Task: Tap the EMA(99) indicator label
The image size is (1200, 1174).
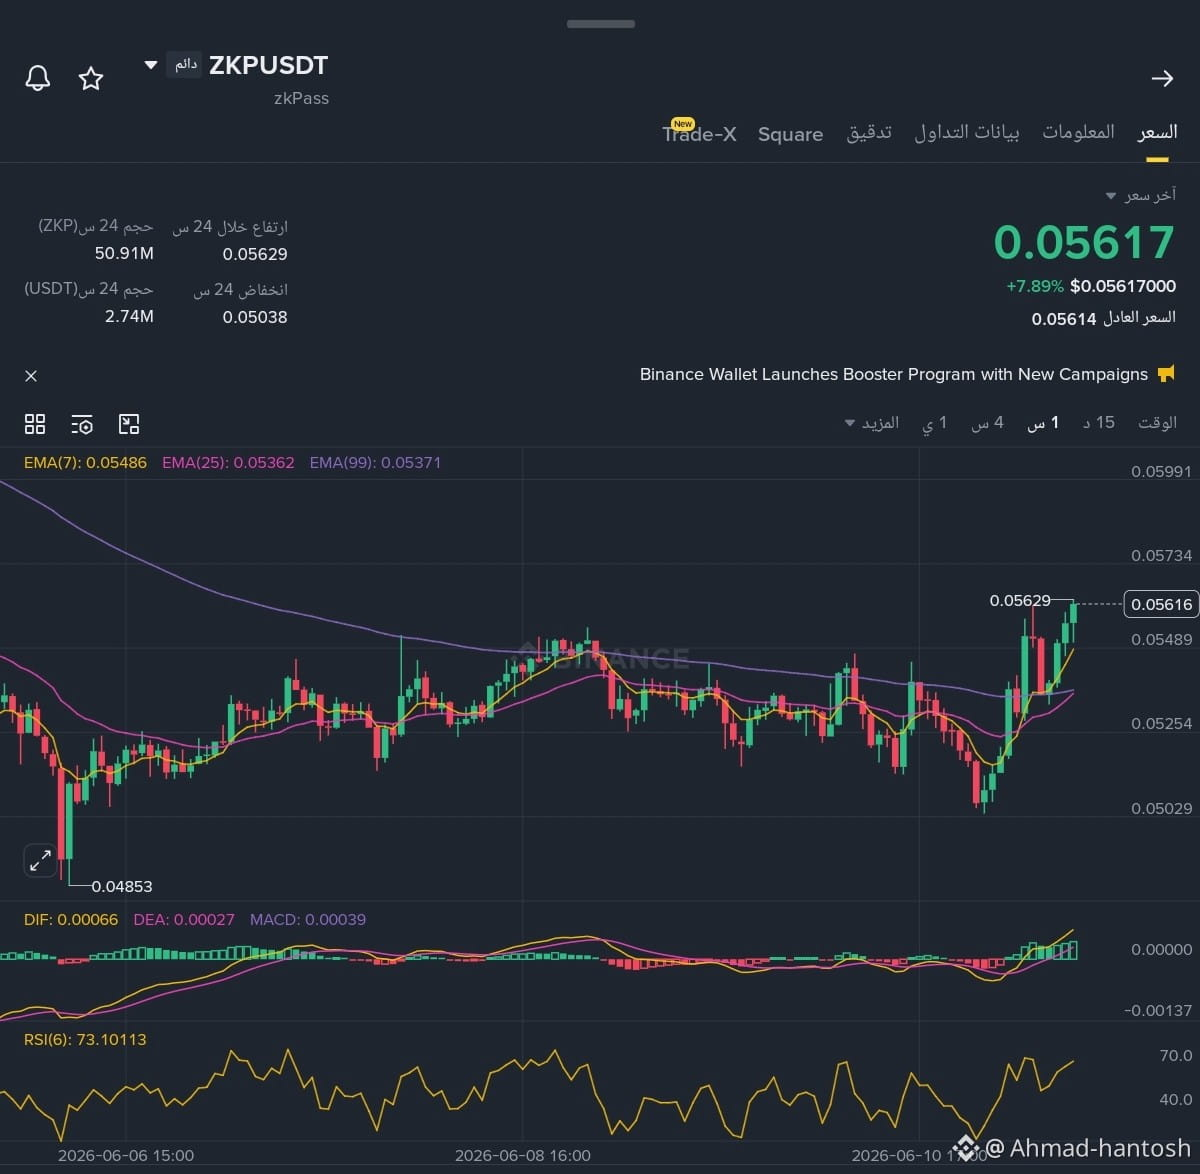Action: pos(375,463)
